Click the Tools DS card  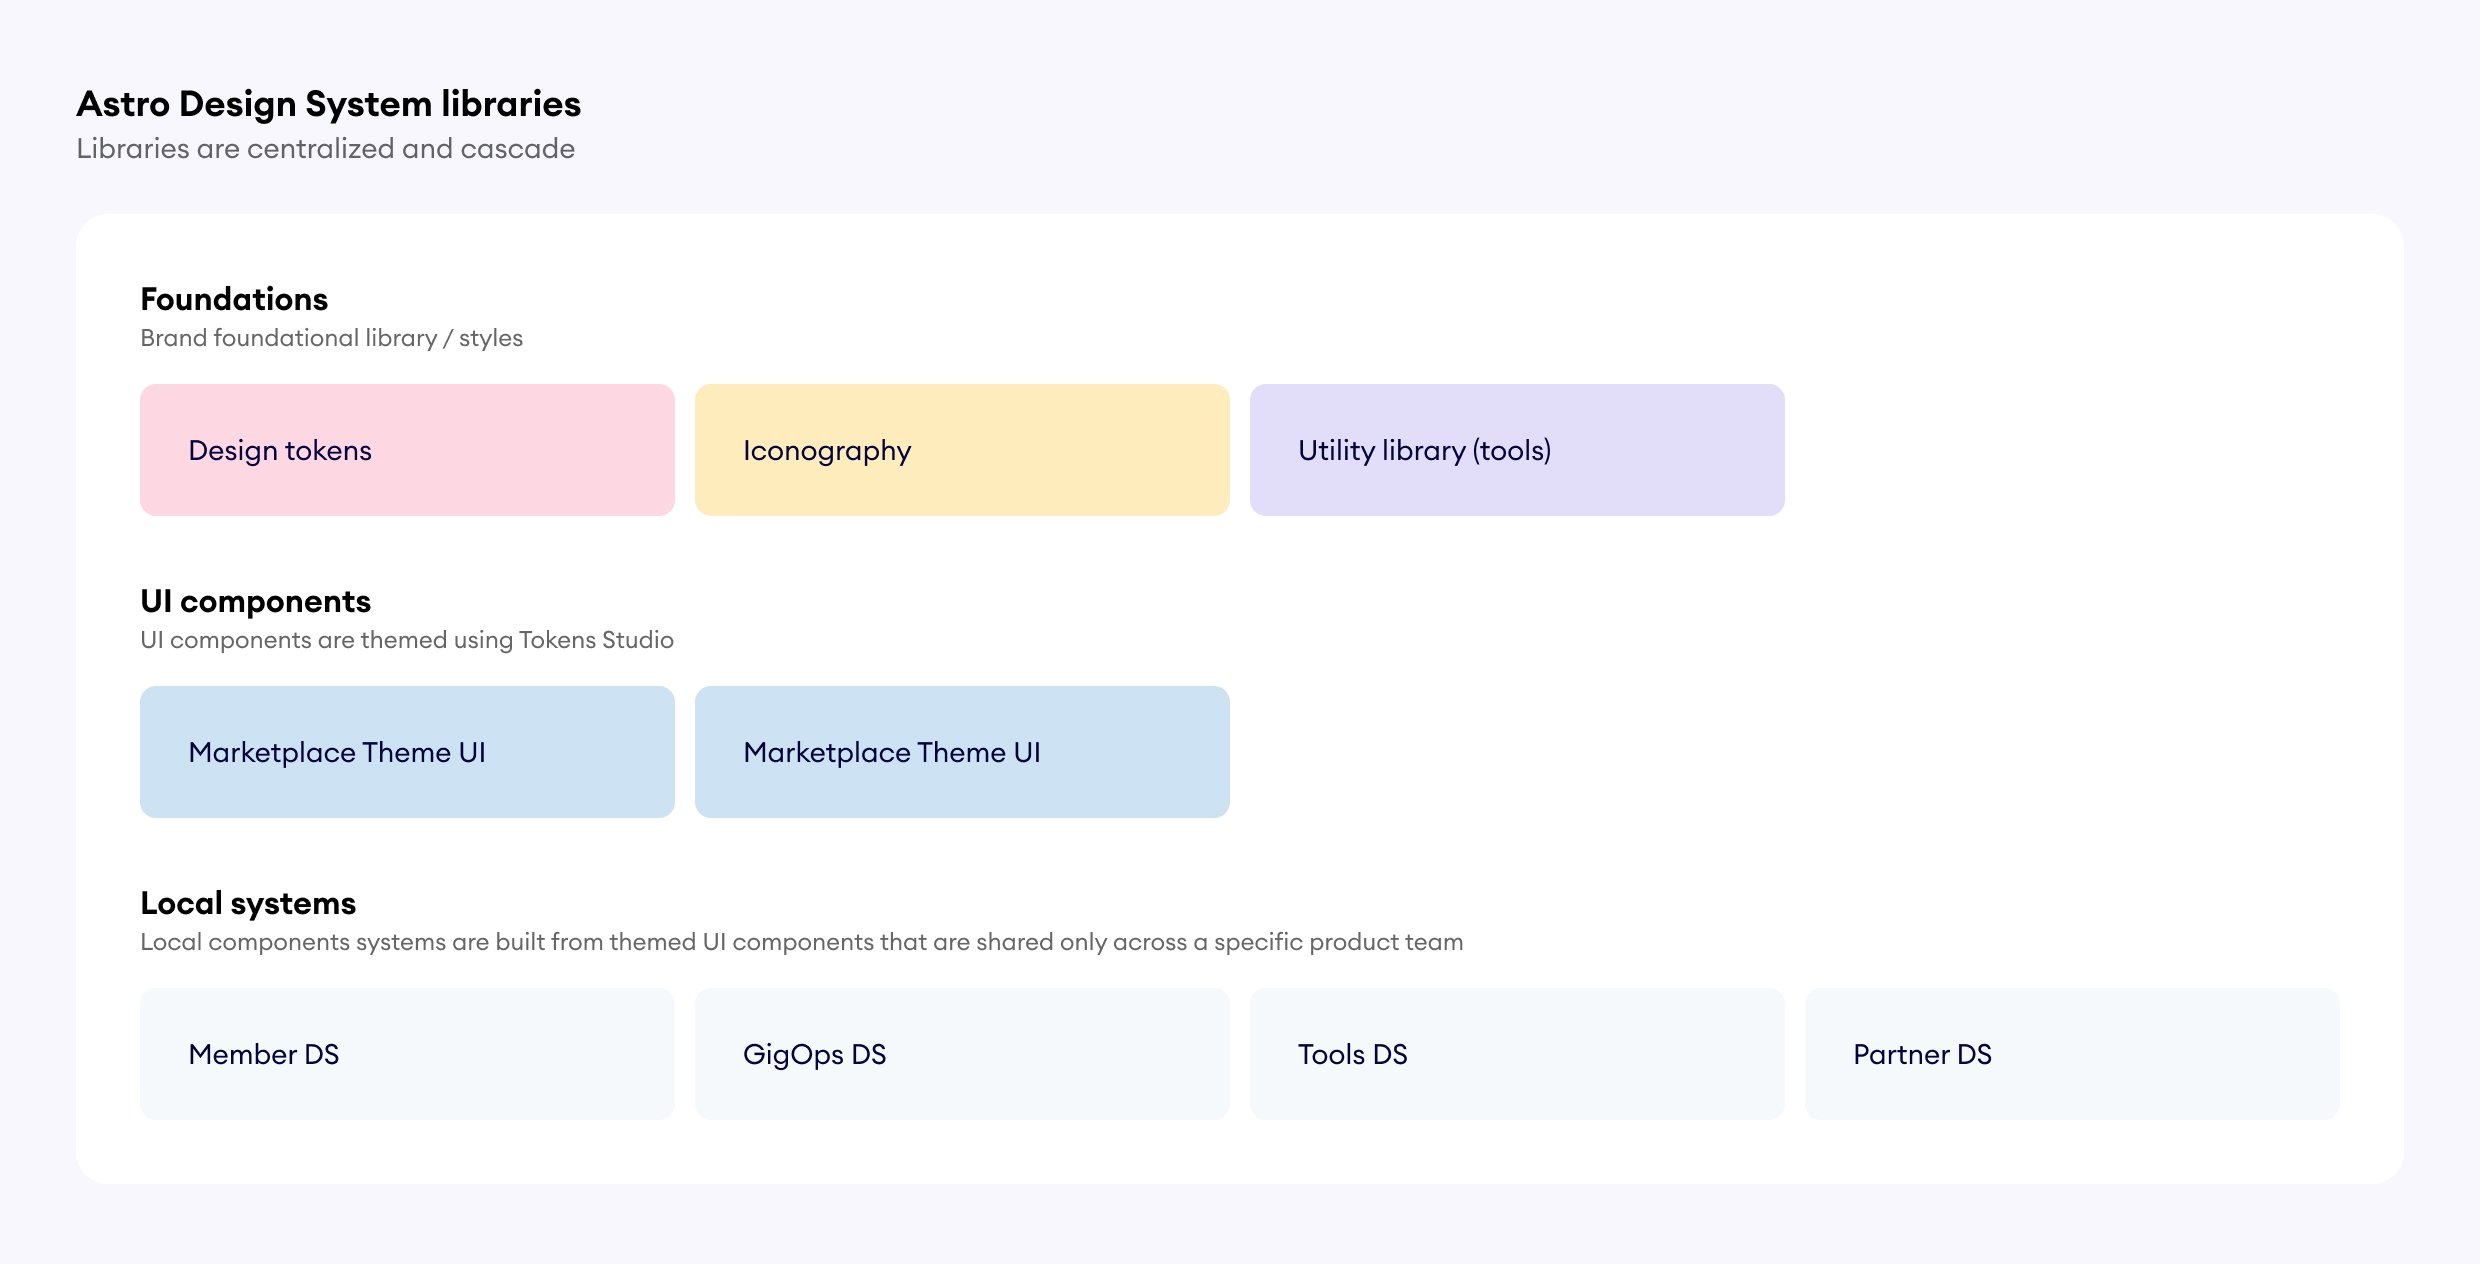point(1516,1054)
